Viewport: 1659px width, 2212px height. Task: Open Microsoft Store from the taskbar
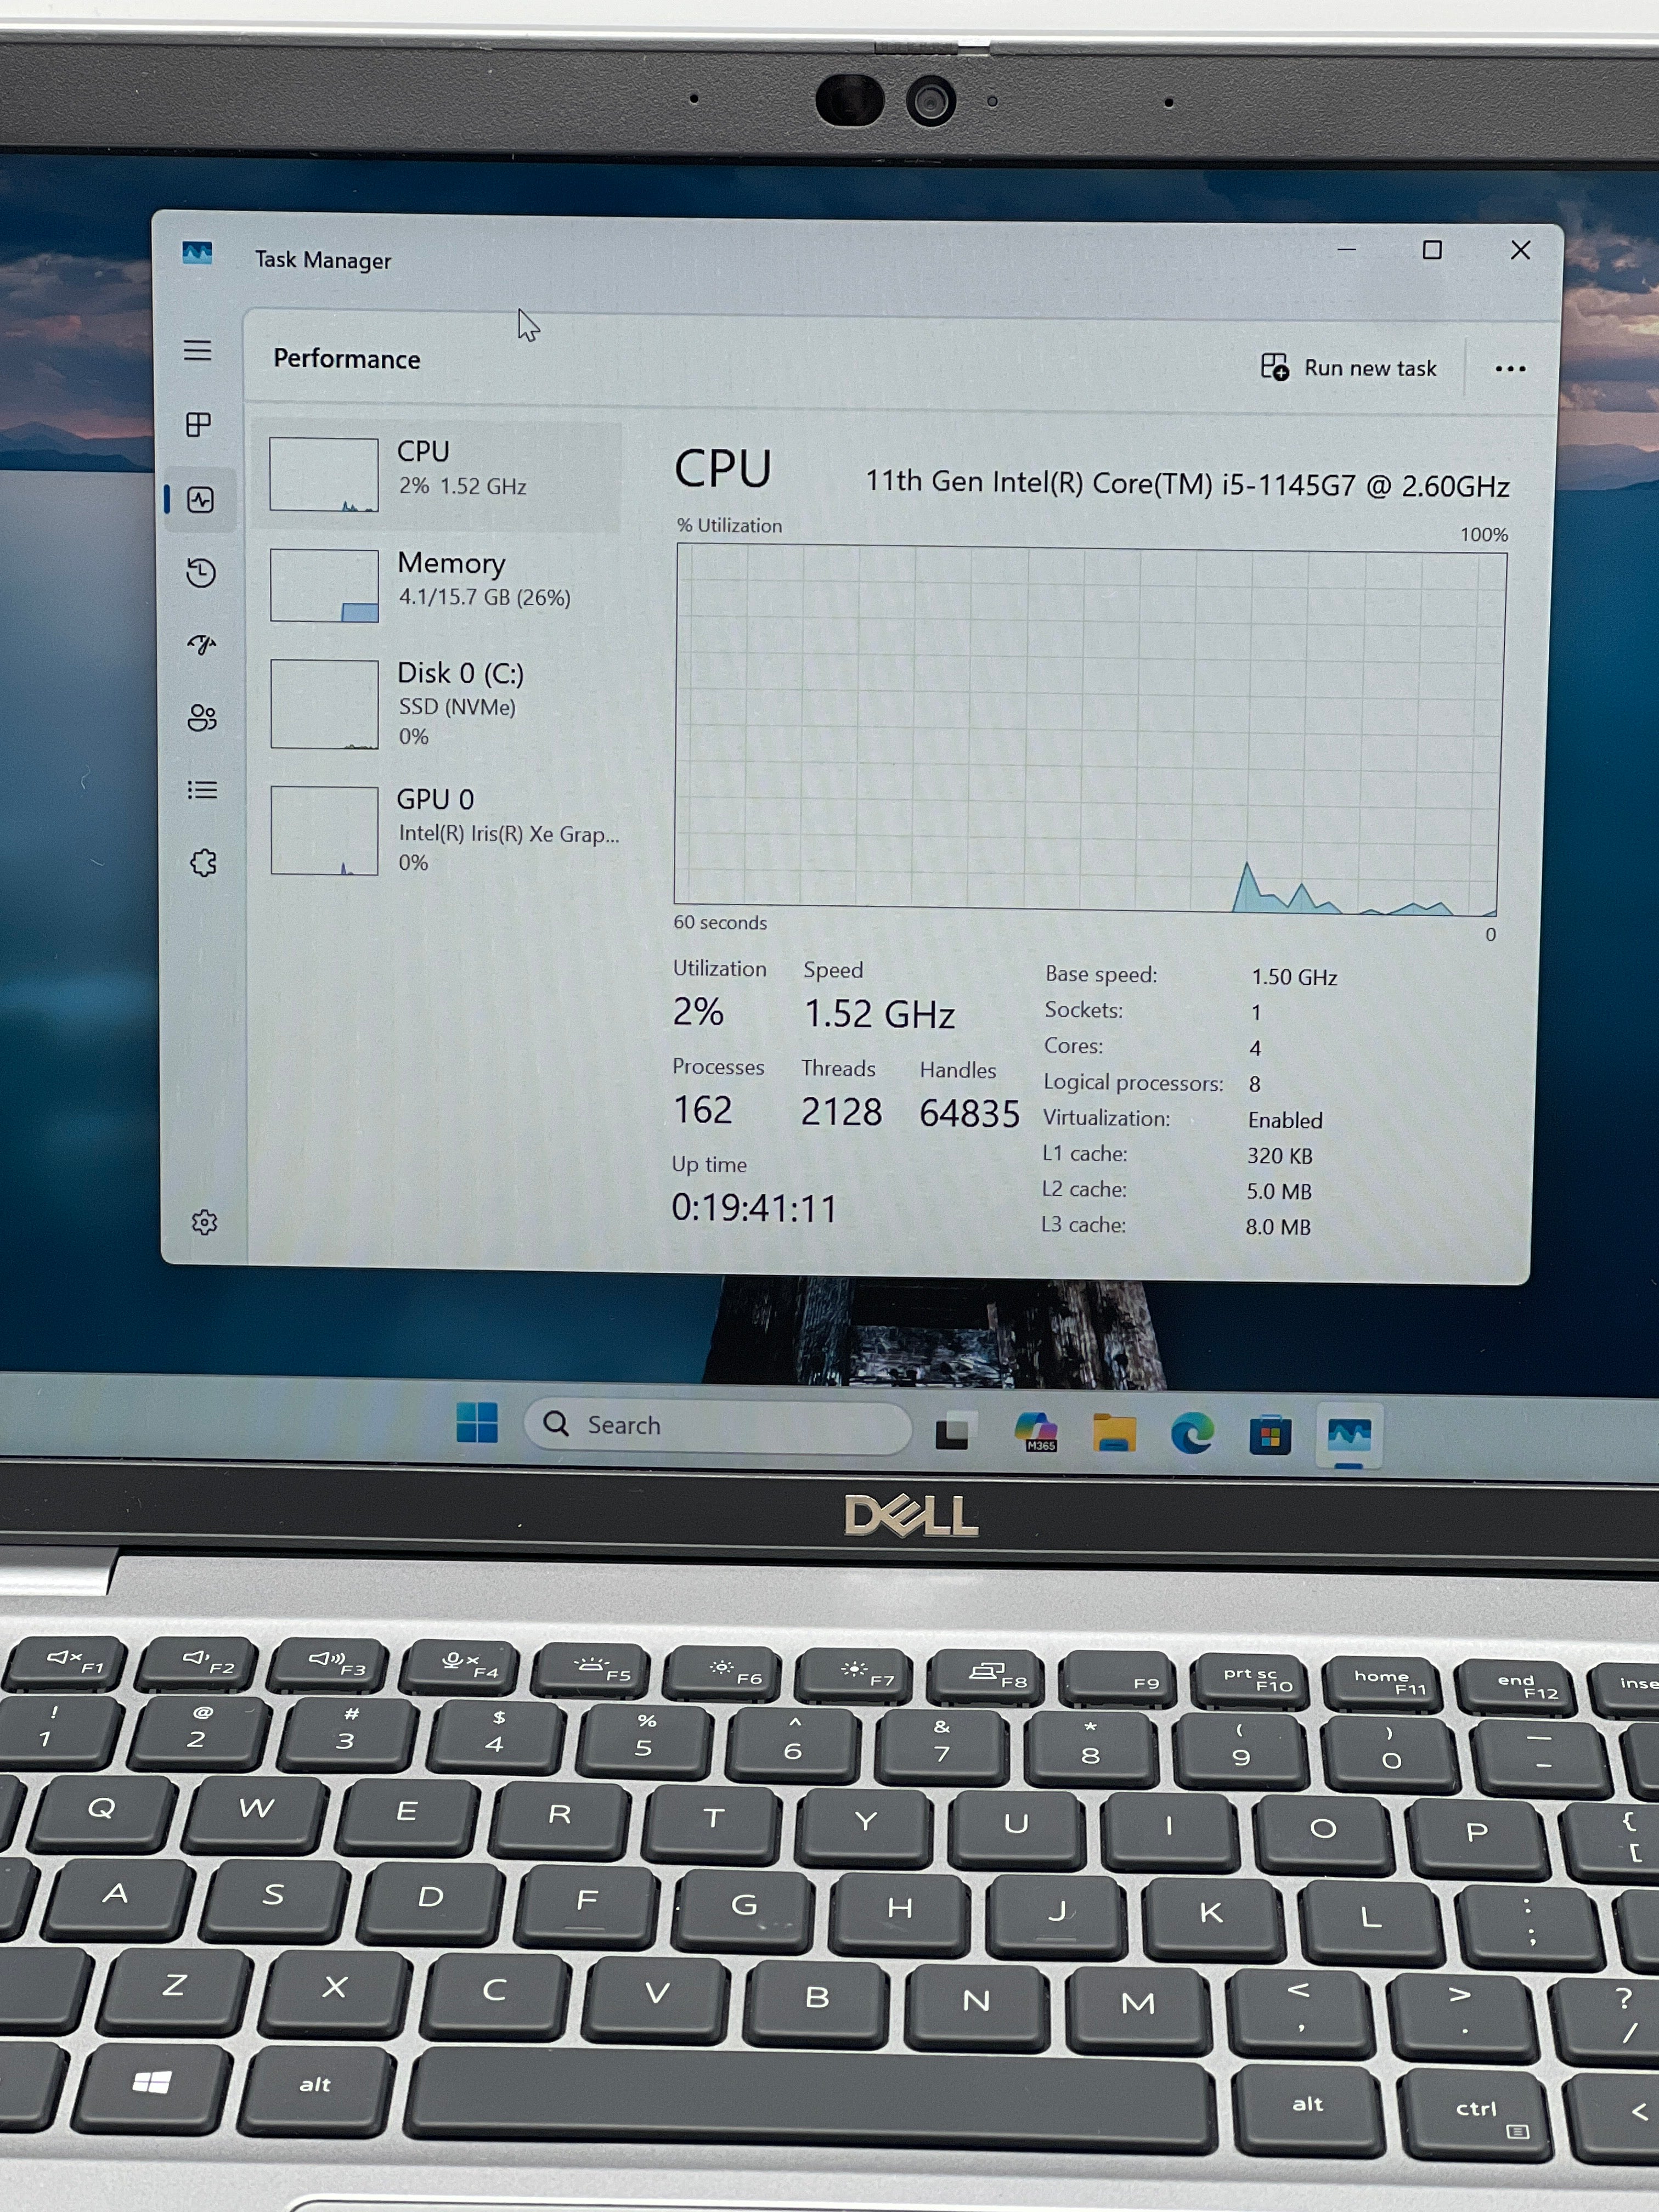[1270, 1436]
